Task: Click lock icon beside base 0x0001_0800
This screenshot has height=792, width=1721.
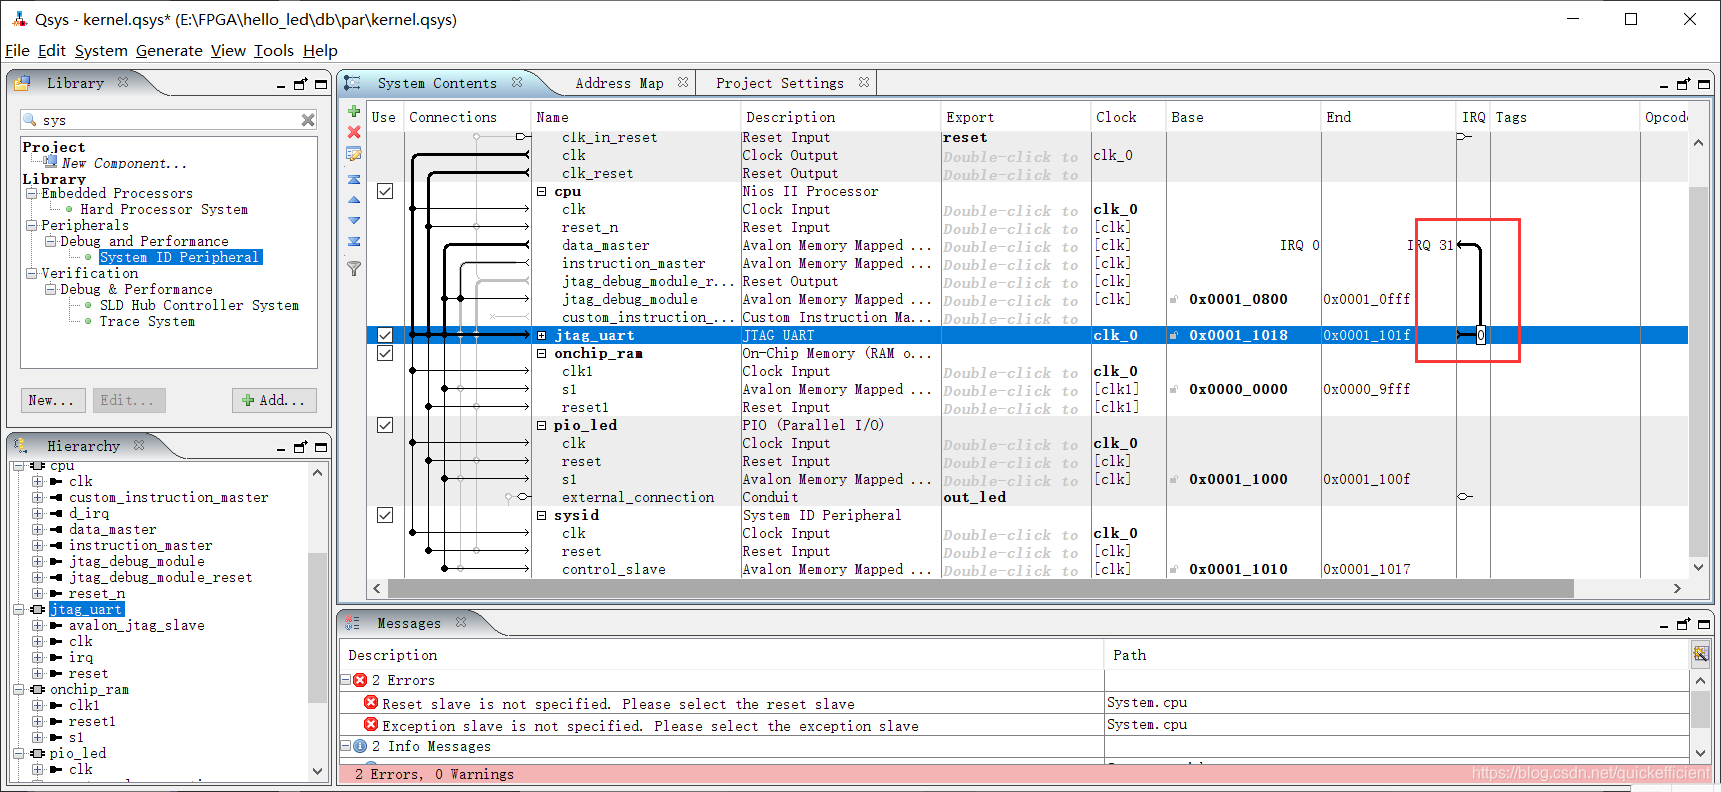Action: [1174, 299]
